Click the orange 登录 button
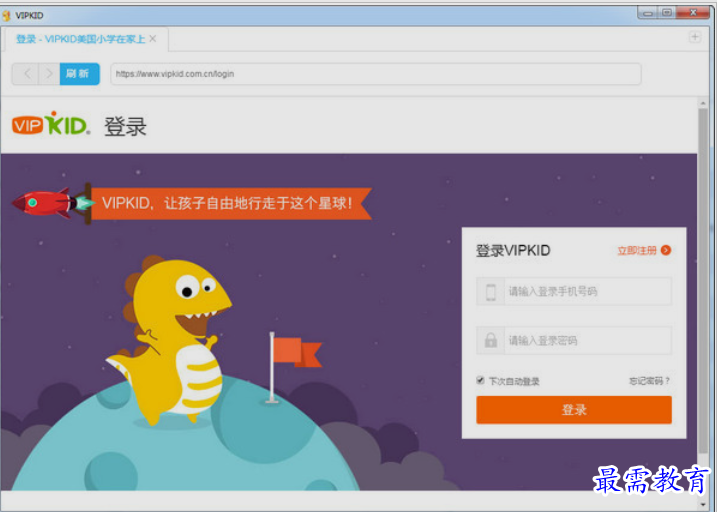Image resolution: width=717 pixels, height=512 pixels. pyautogui.click(x=574, y=410)
